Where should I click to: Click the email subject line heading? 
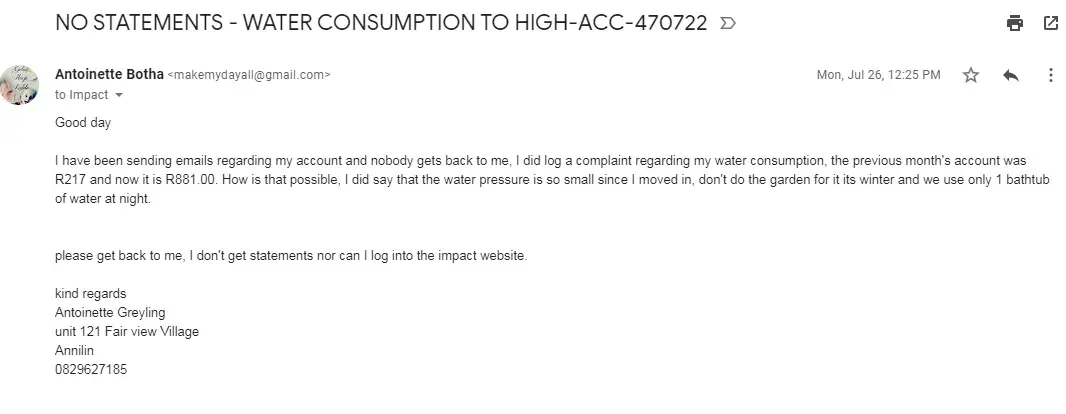(381, 23)
